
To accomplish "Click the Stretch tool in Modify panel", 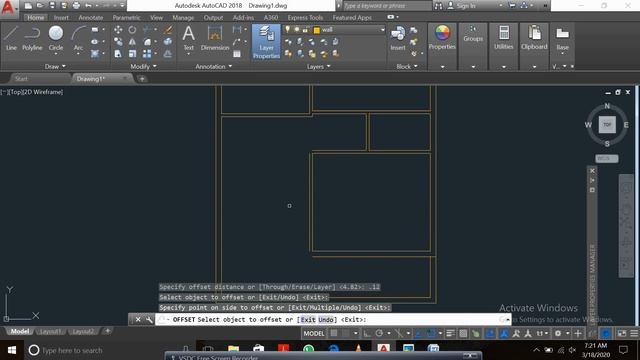I will 118,53.
